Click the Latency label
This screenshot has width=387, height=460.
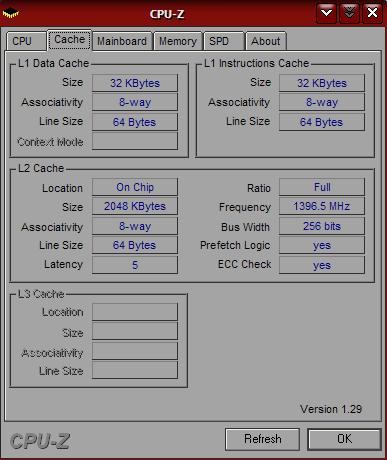pos(63,264)
